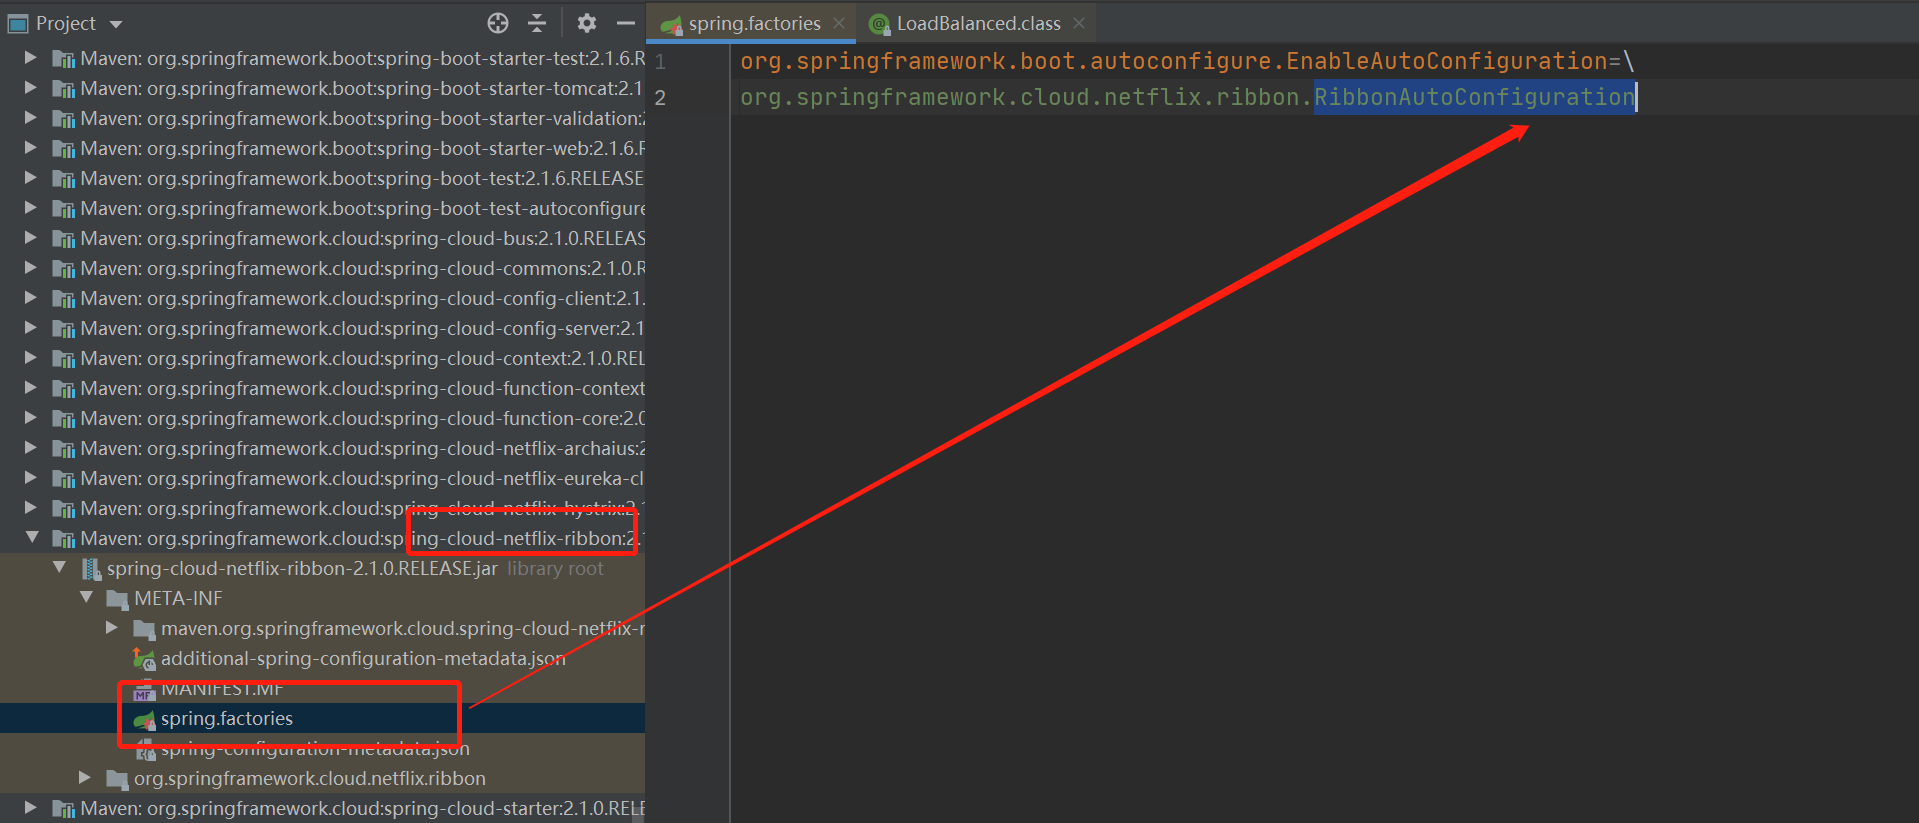
Task: Hide the Project tool window with minus icon
Action: pos(626,23)
